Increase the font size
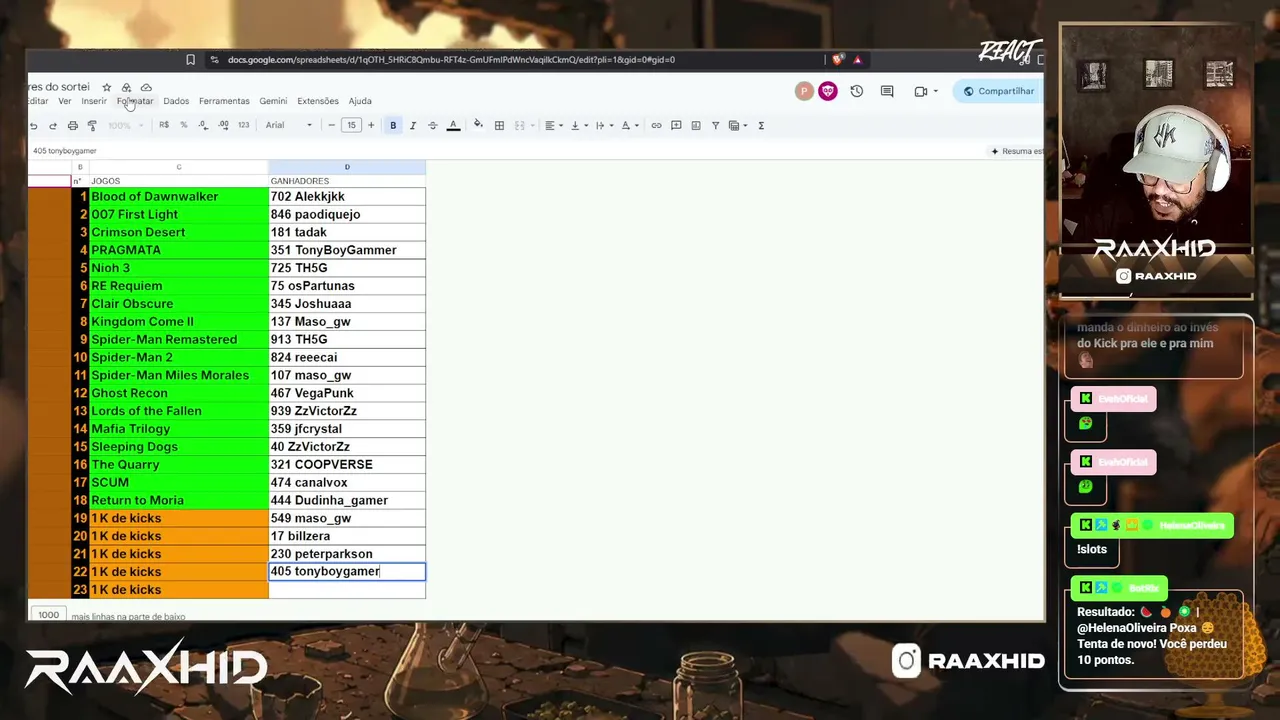Screen dimensions: 1280x720 click(371, 126)
